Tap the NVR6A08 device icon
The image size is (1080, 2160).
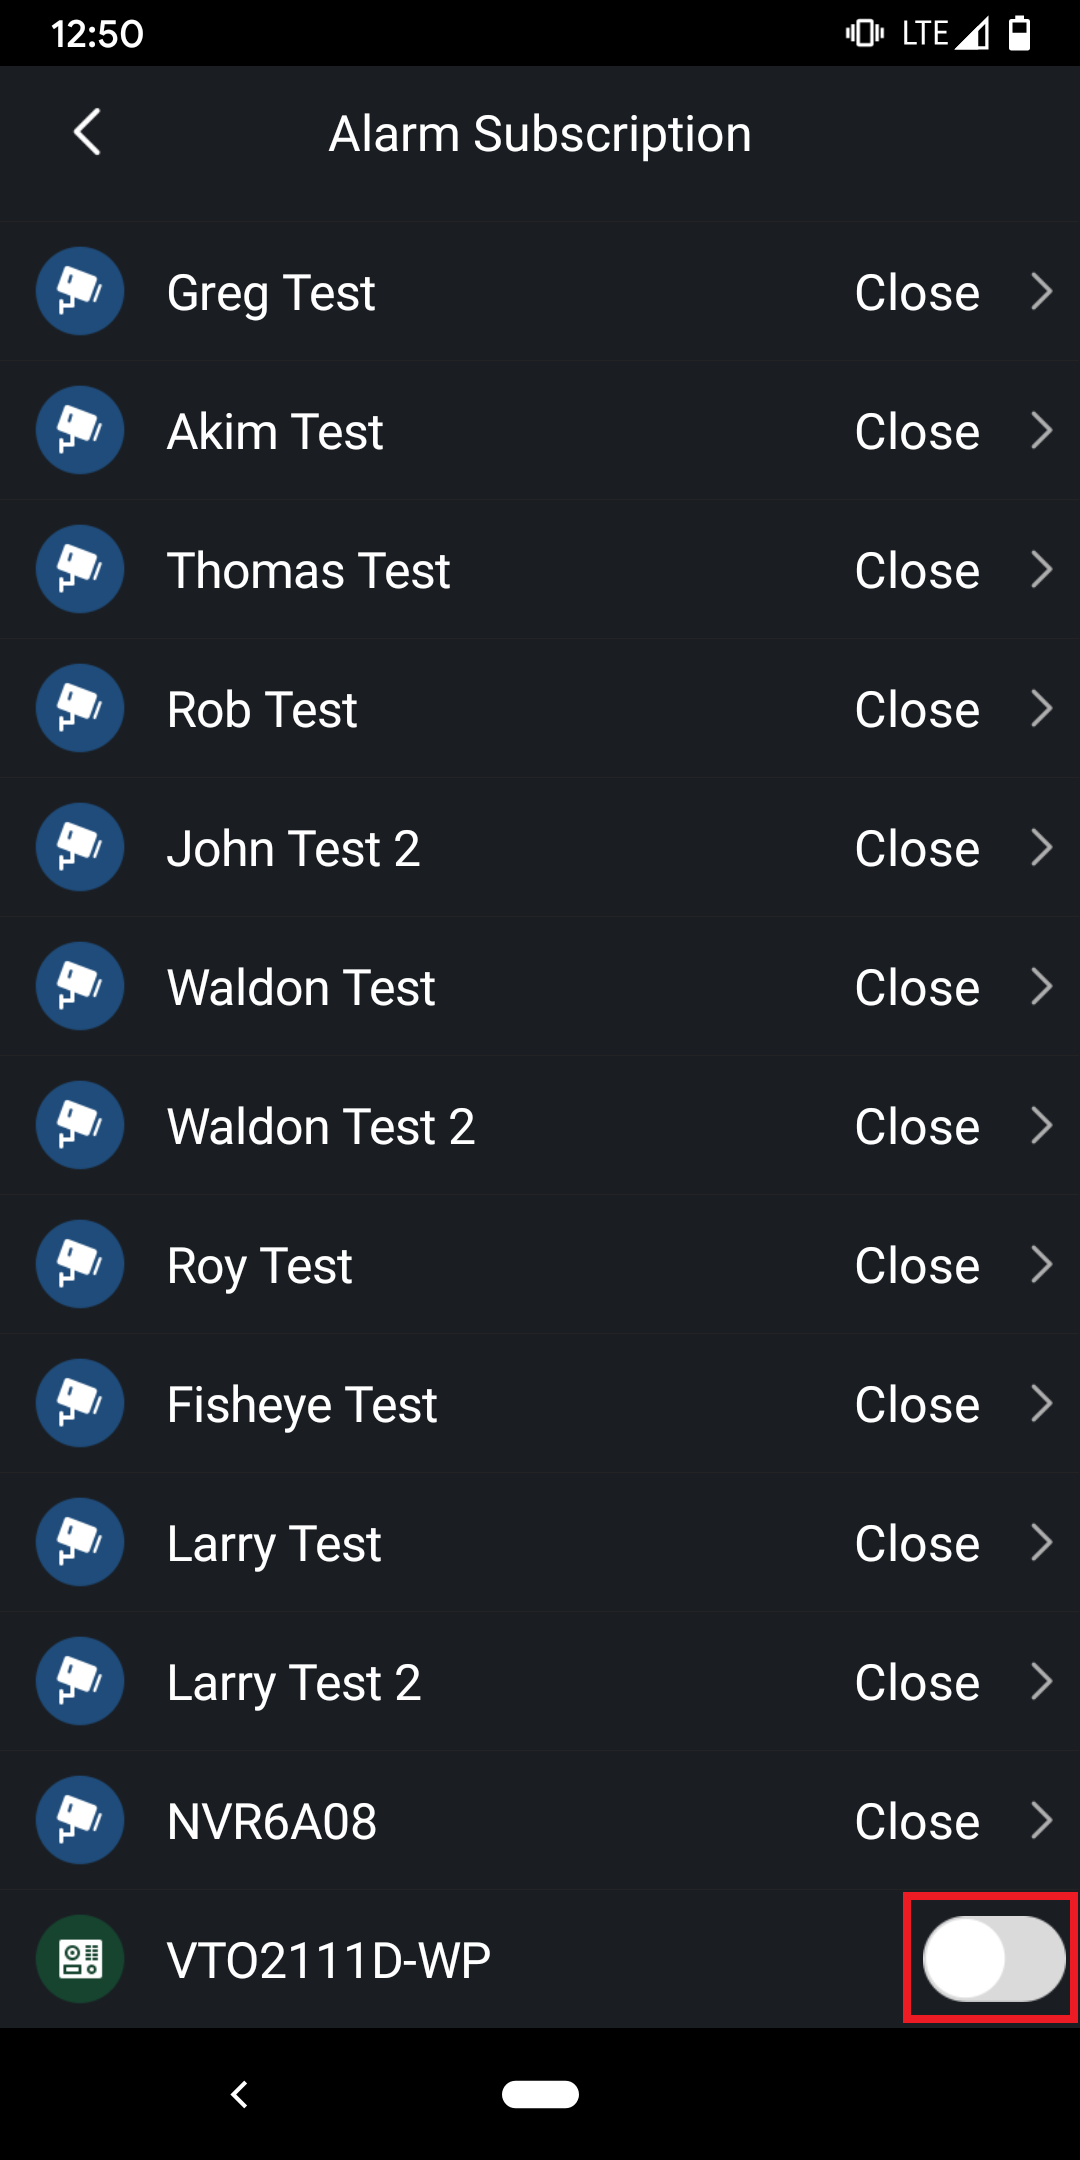80,1820
